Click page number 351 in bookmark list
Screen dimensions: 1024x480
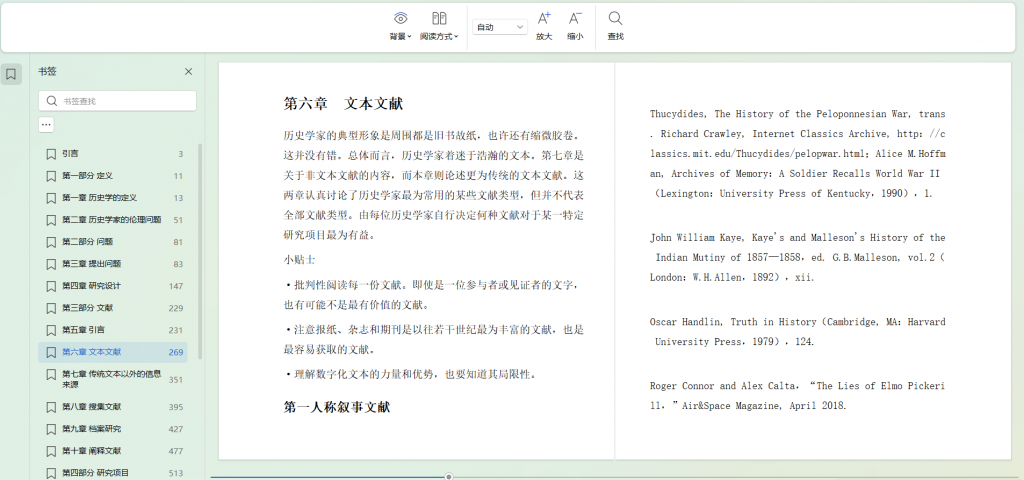click(176, 379)
